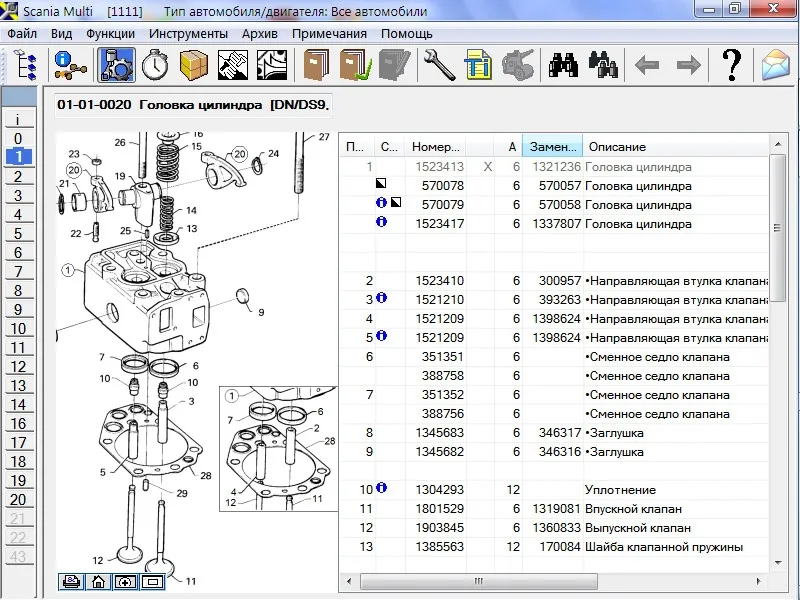Click the black and white horn graphic icon
This screenshot has width=800, height=600.
[272, 65]
